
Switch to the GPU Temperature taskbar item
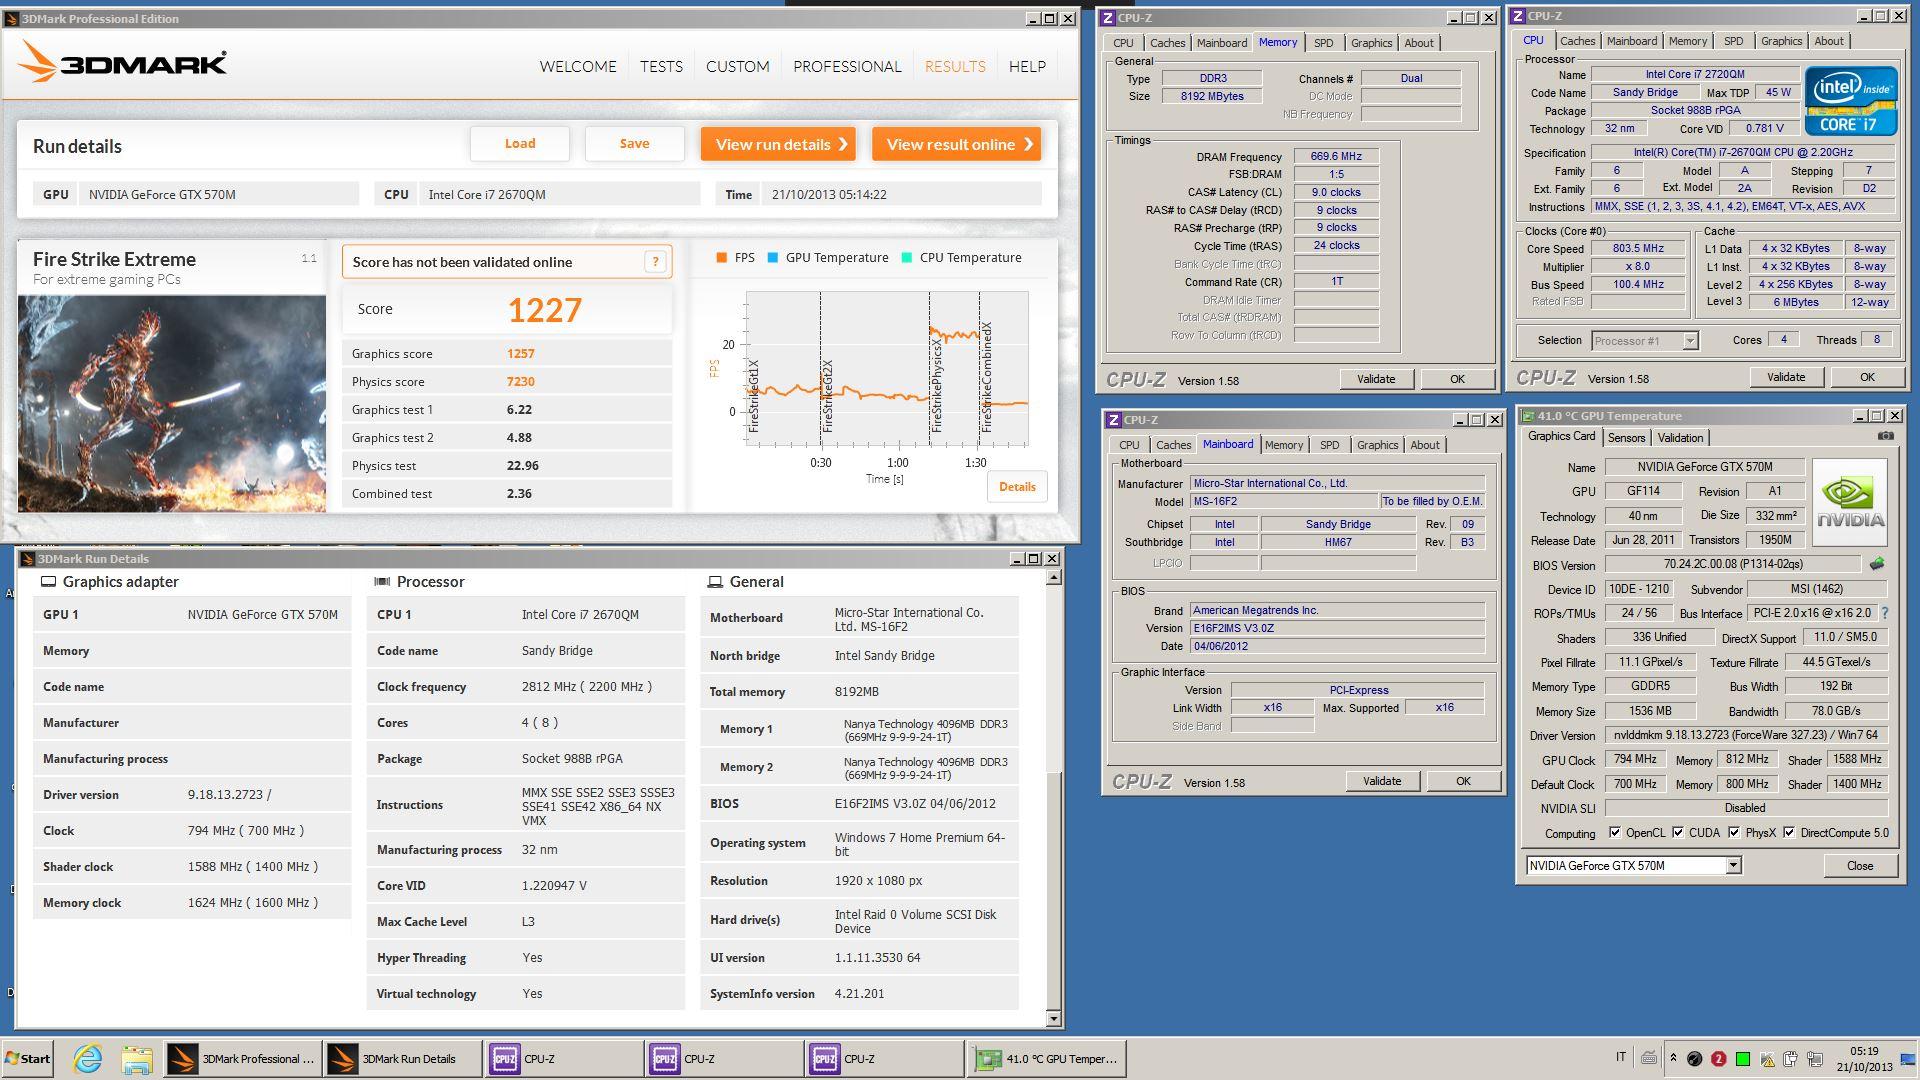[1046, 1058]
